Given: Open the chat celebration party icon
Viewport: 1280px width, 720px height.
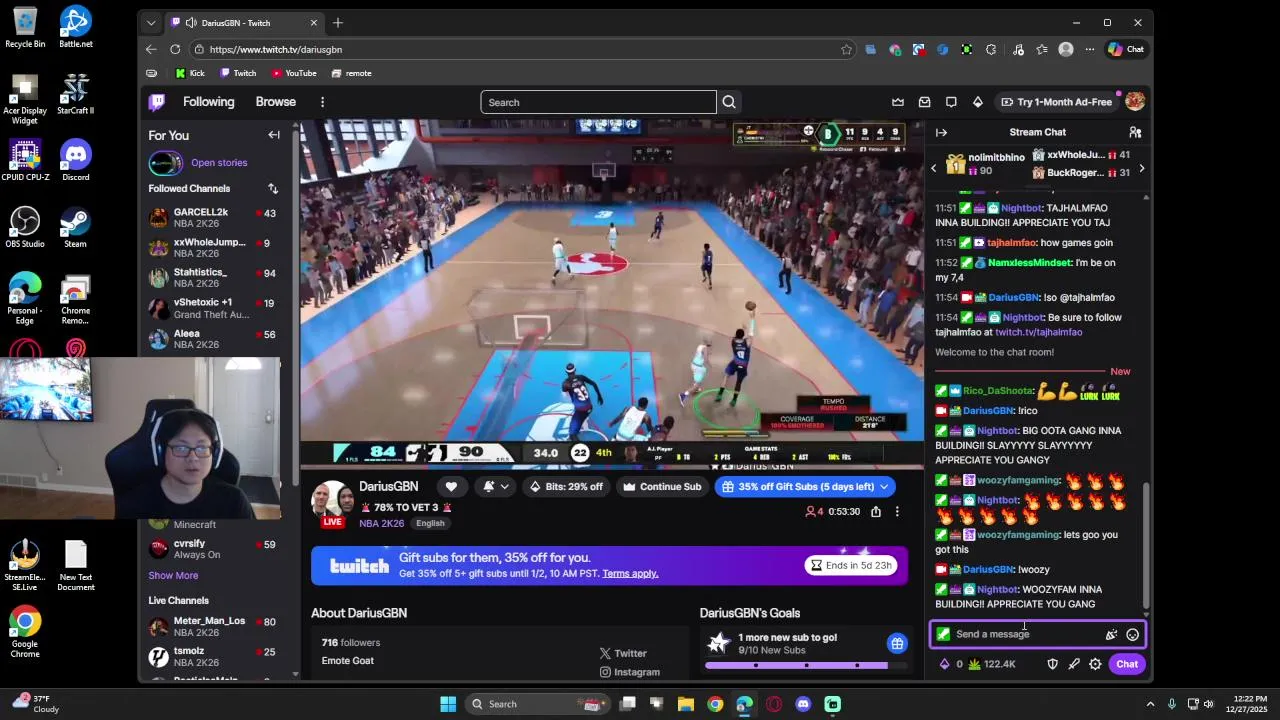Looking at the screenshot, I should 1111,634.
